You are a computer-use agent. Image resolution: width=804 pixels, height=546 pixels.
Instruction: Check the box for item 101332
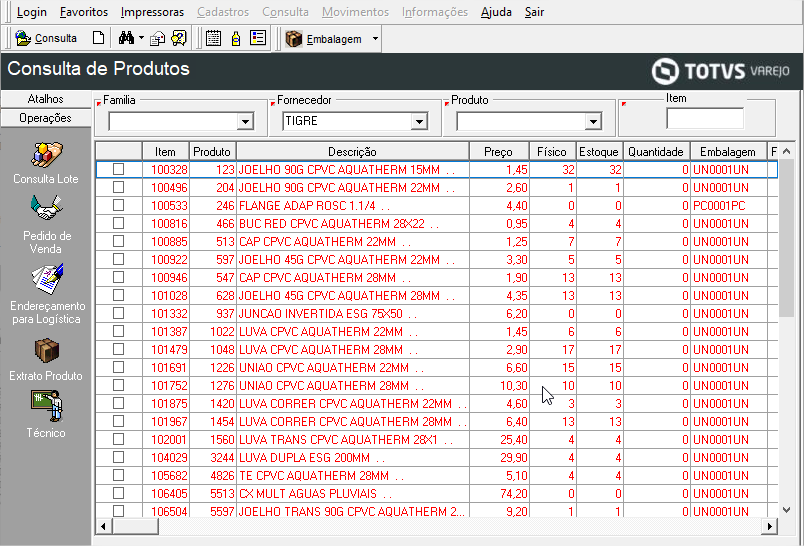(x=118, y=313)
